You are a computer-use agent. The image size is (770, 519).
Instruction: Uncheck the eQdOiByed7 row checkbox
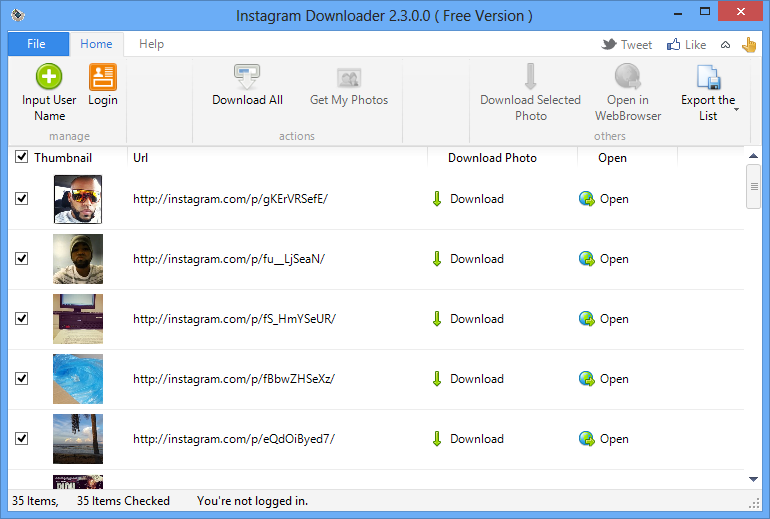21,438
